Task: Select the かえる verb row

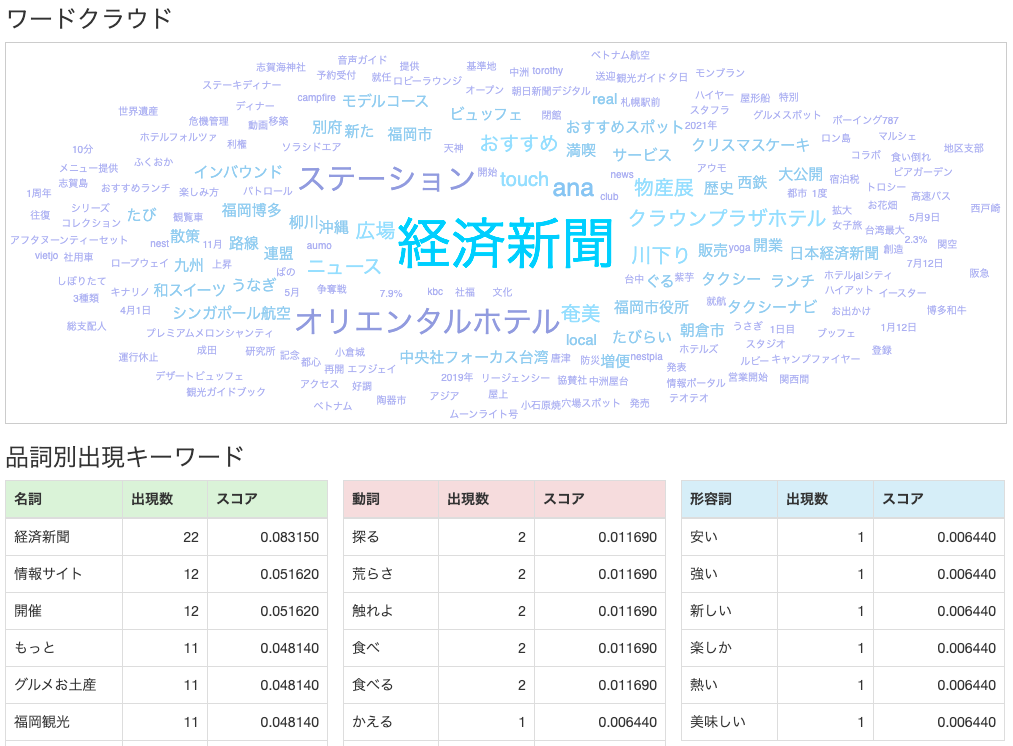Action: pyautogui.click(x=505, y=721)
